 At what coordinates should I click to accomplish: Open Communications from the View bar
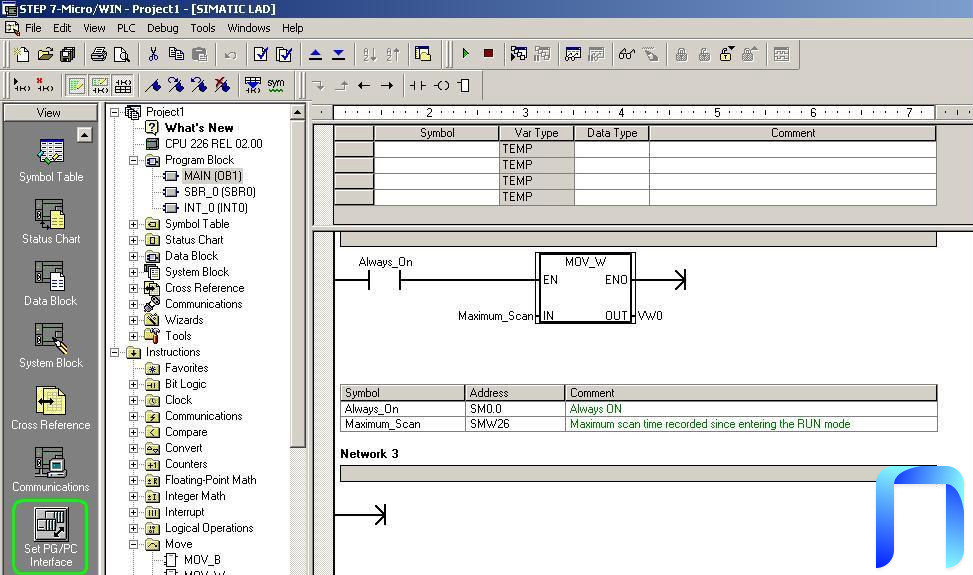click(x=51, y=470)
